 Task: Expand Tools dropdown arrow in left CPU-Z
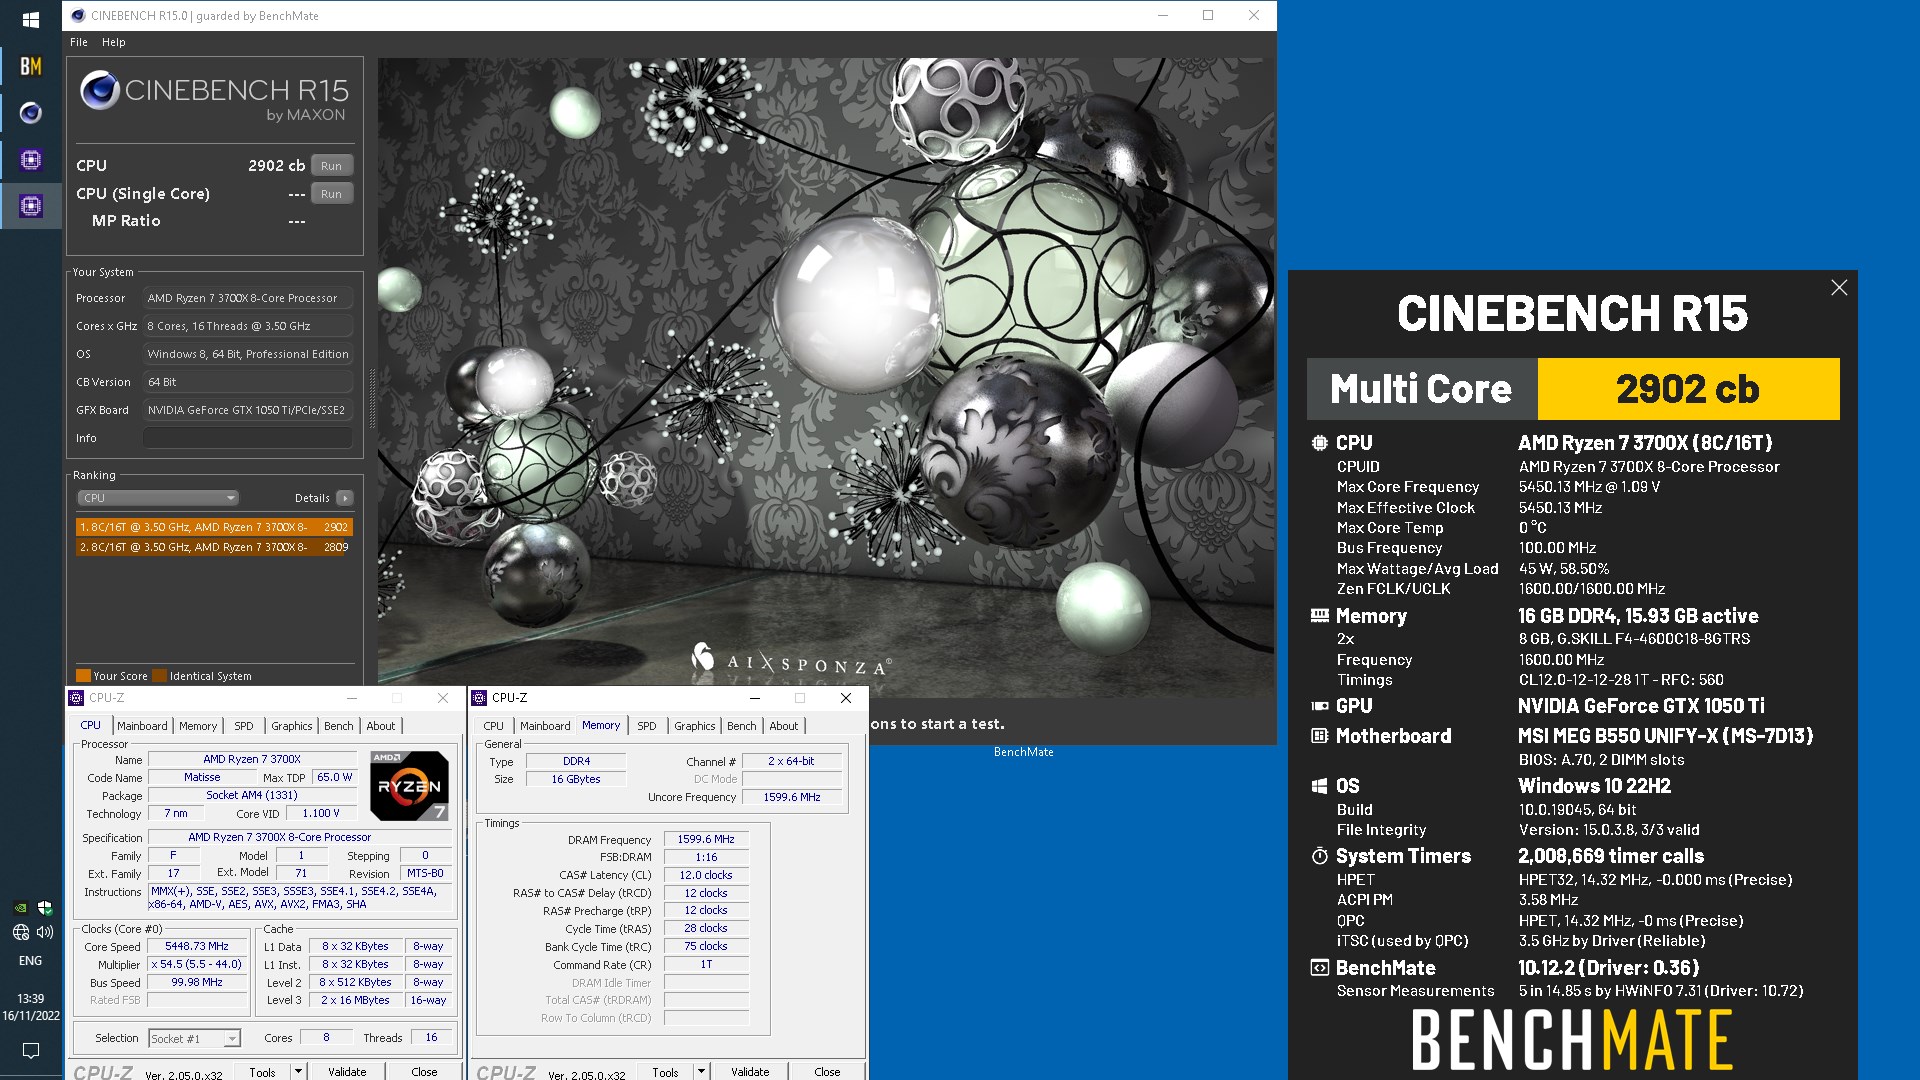pyautogui.click(x=297, y=1072)
